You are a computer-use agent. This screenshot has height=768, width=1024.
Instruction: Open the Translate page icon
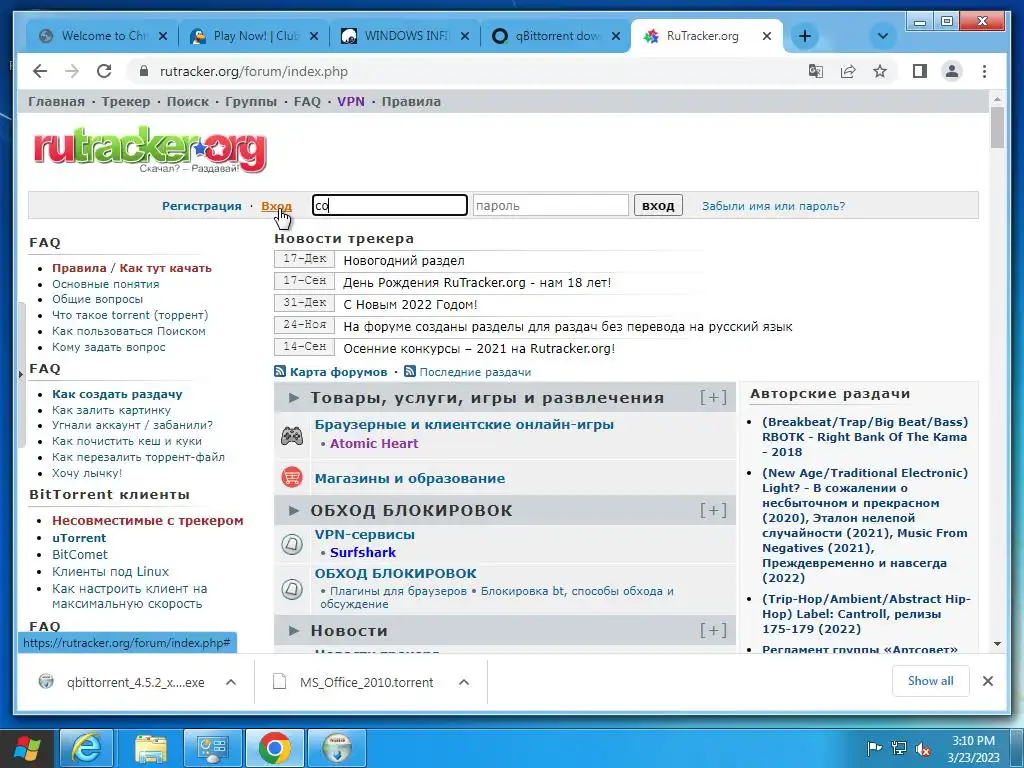(x=816, y=71)
